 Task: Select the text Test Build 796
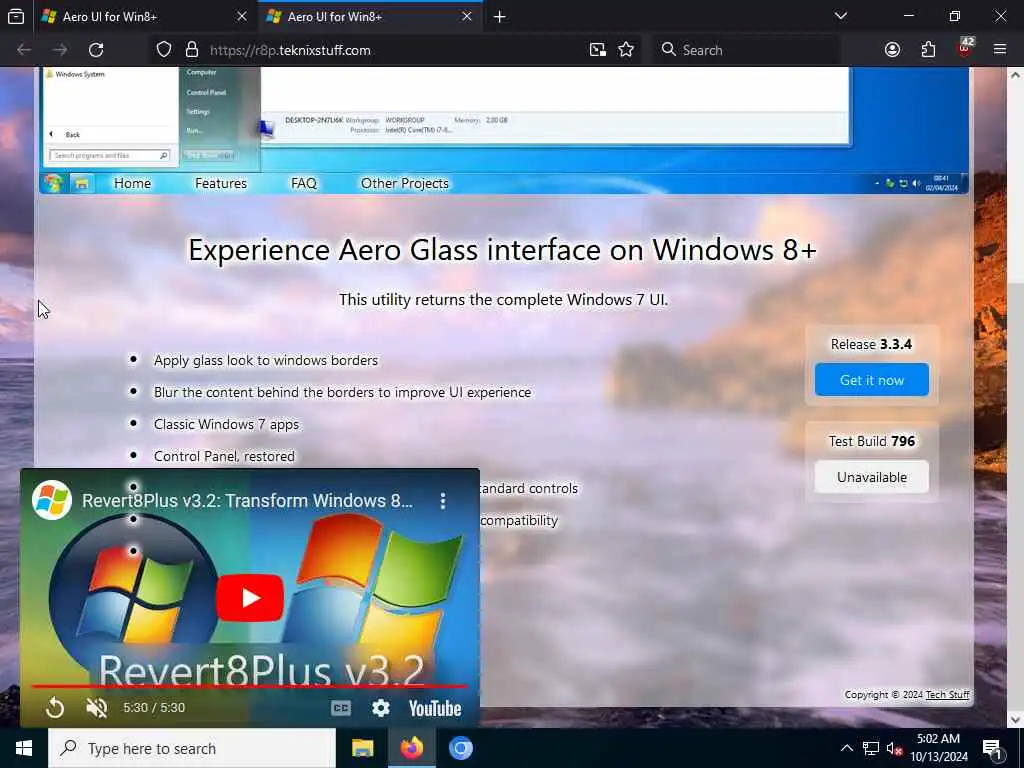871,441
